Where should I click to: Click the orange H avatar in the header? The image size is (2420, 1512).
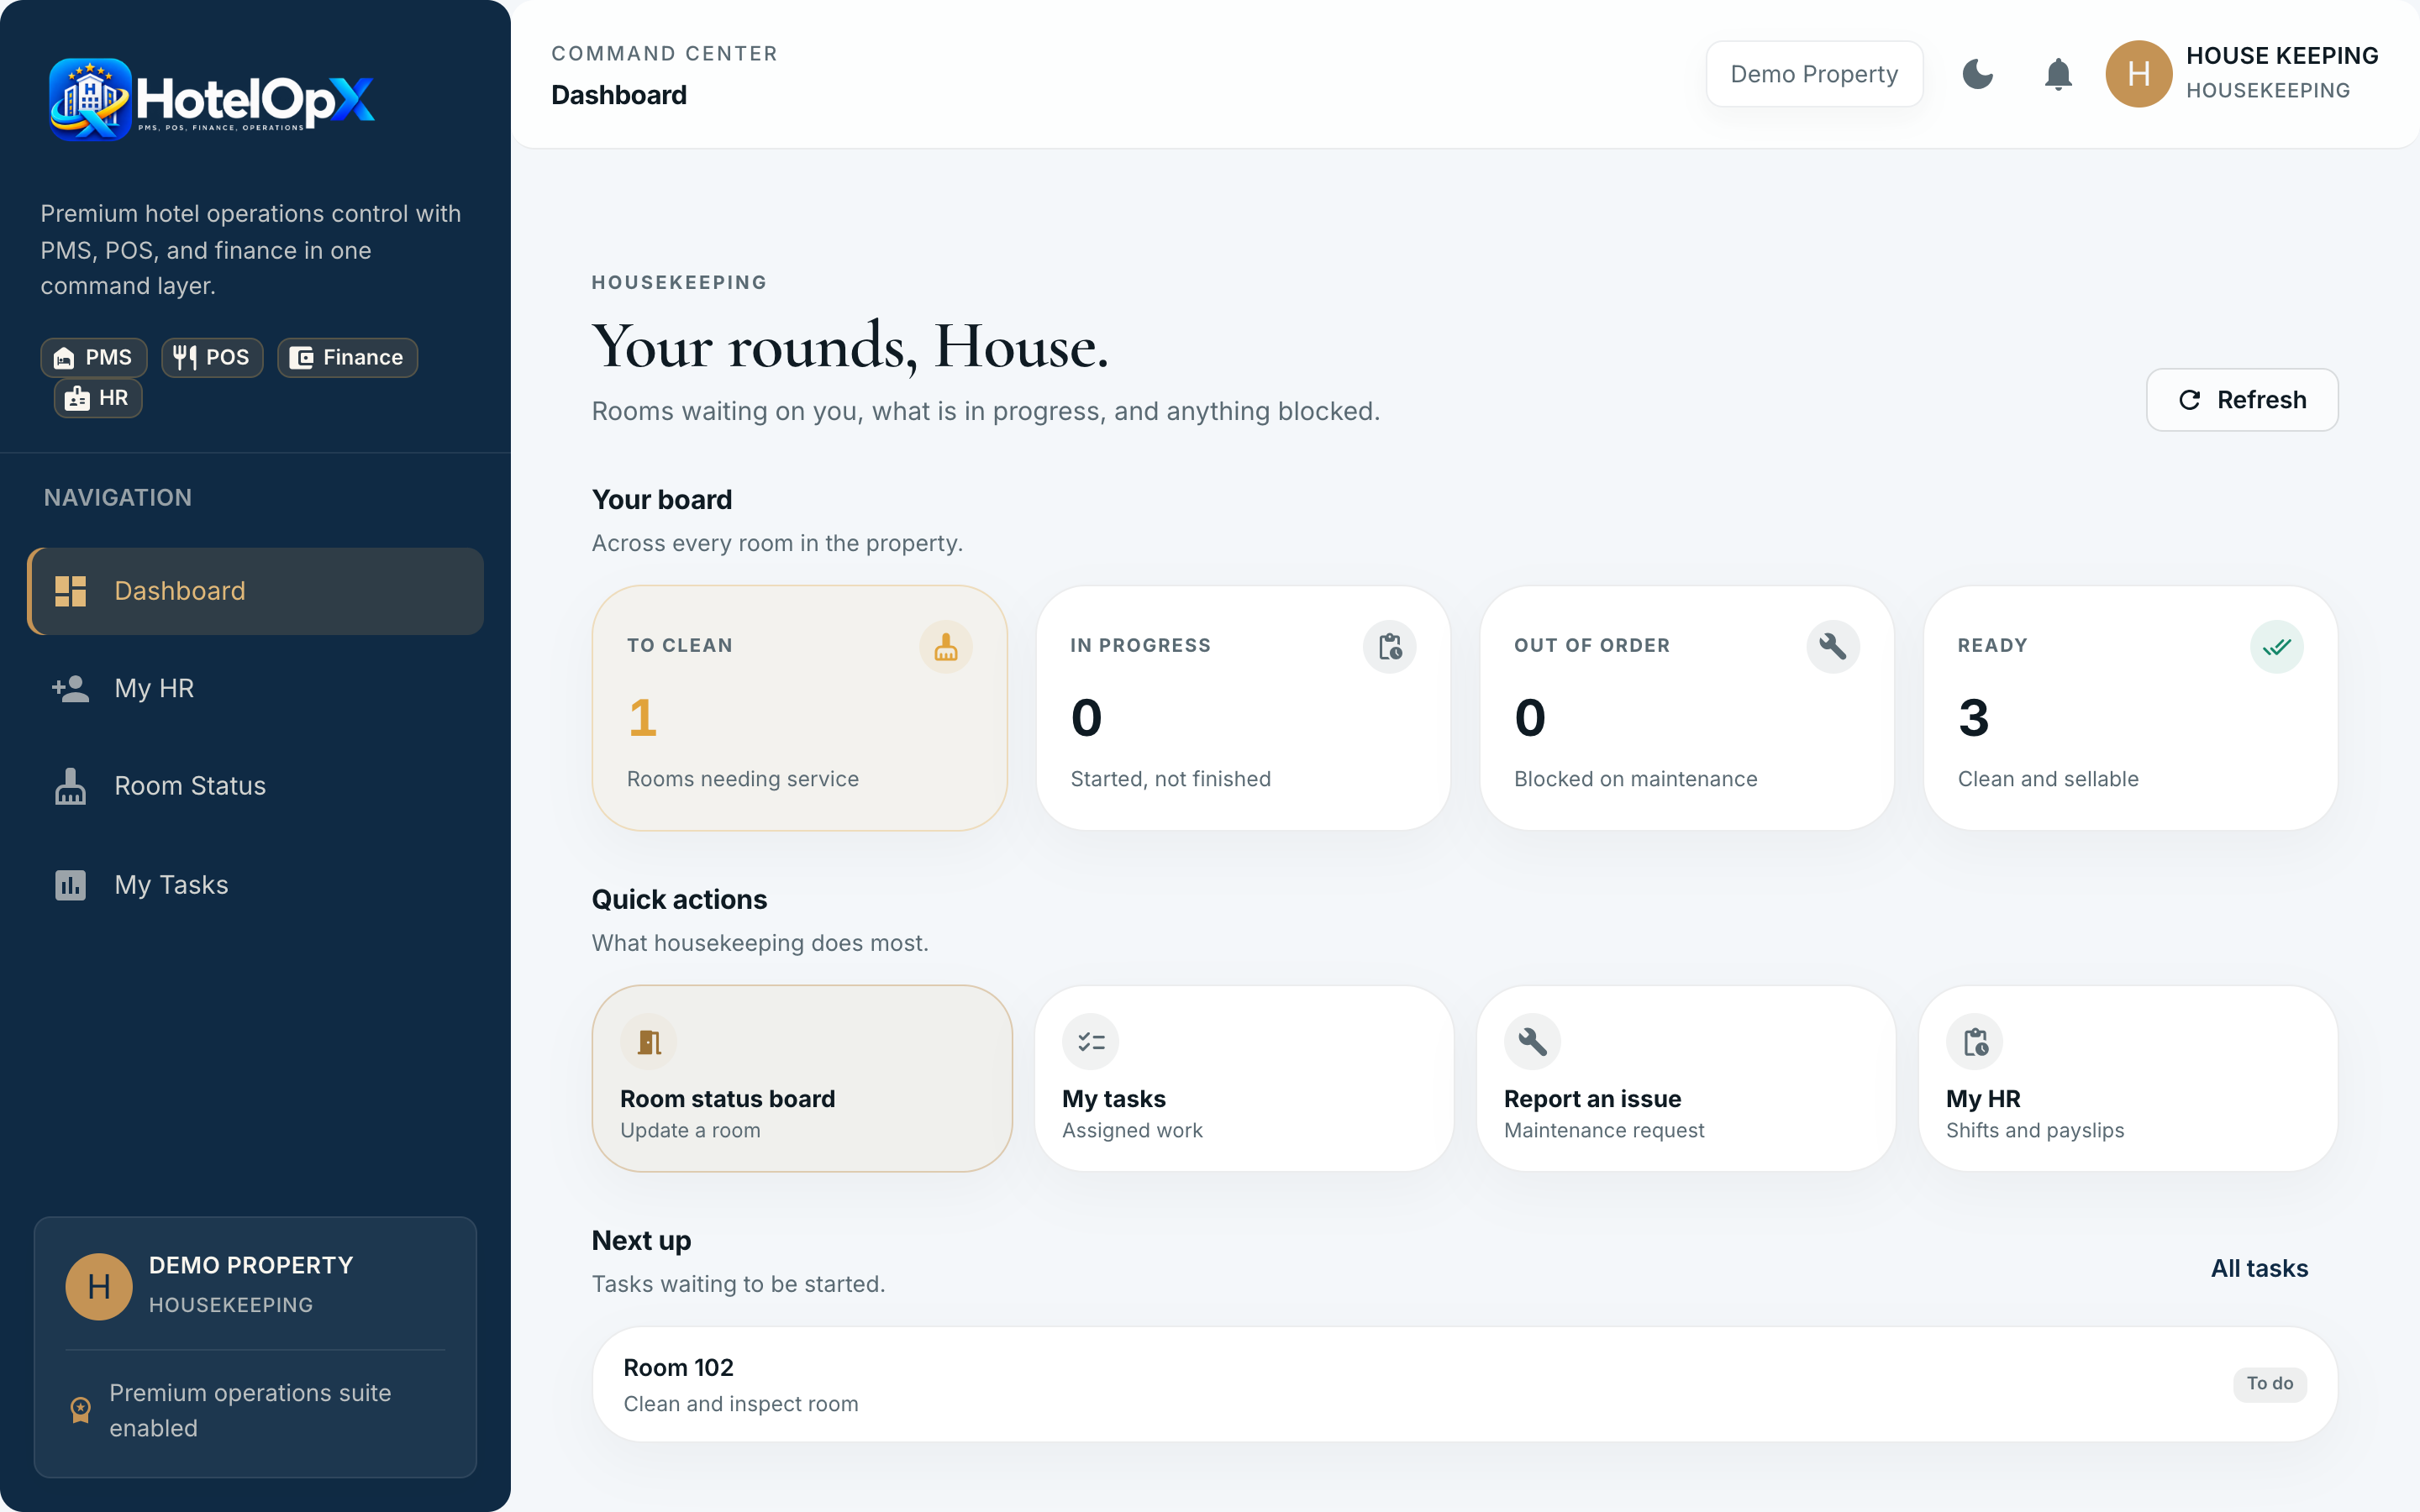(2138, 74)
